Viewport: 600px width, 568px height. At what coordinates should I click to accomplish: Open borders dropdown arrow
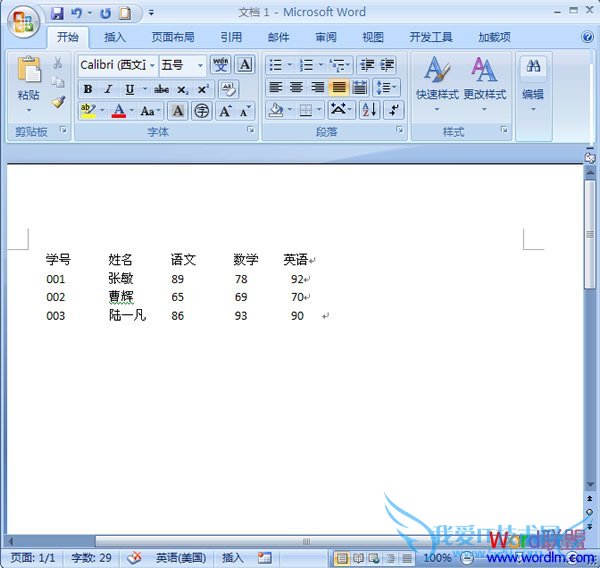[x=319, y=110]
